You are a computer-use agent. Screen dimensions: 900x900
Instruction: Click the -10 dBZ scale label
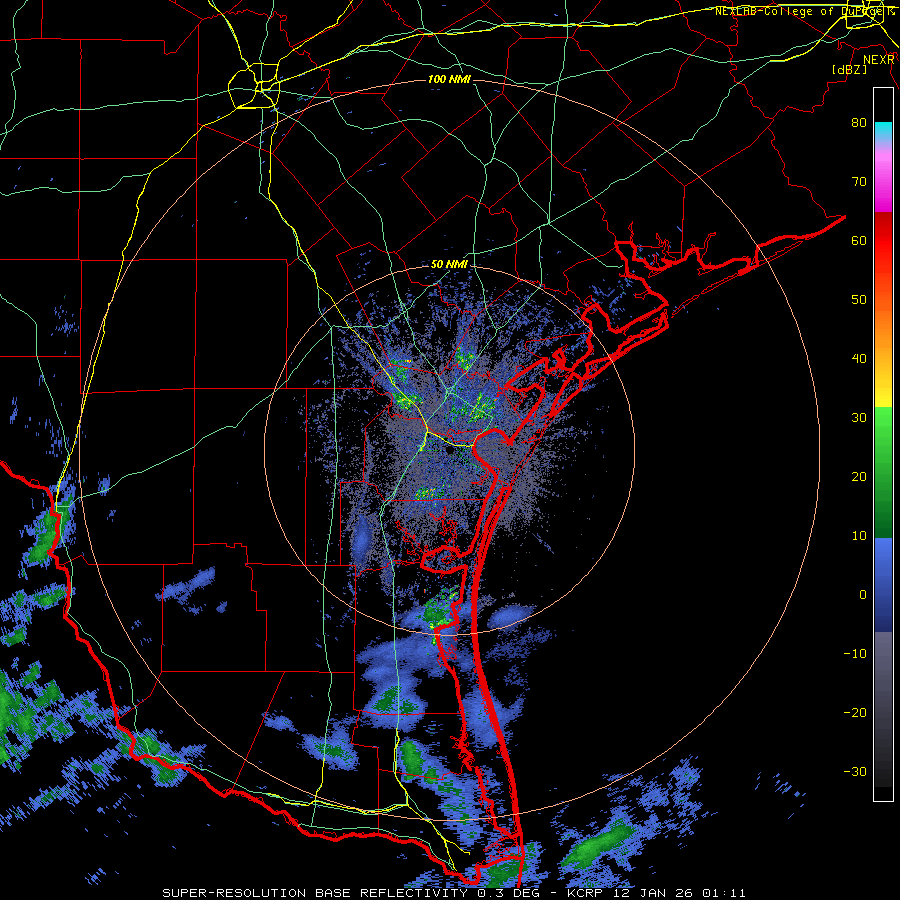[855, 654]
